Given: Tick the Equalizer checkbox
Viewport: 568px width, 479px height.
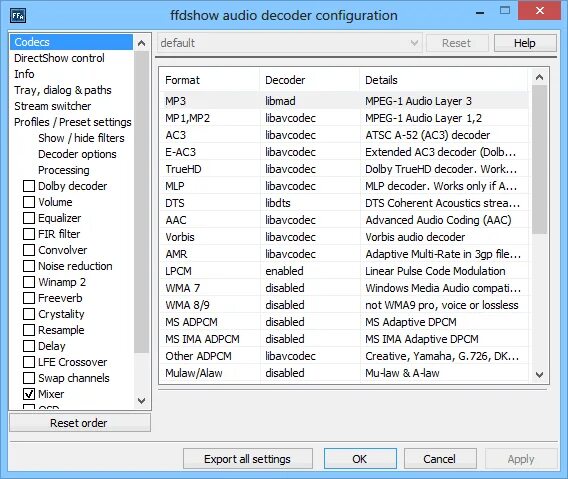Looking at the screenshot, I should [29, 218].
